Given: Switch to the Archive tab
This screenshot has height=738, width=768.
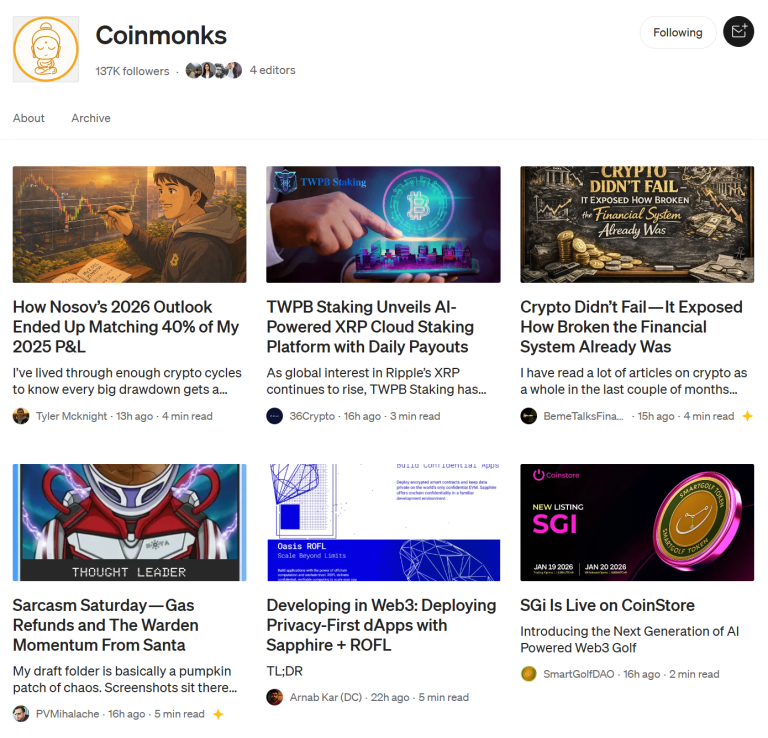Looking at the screenshot, I should pos(91,118).
